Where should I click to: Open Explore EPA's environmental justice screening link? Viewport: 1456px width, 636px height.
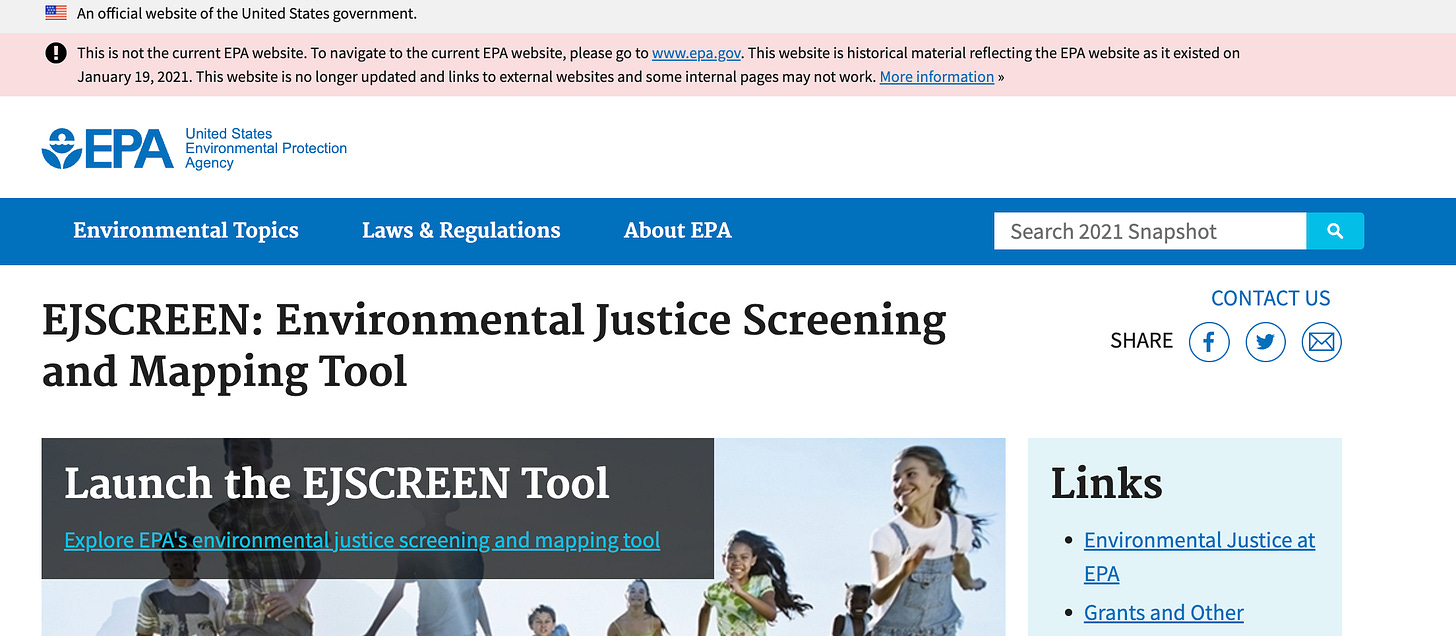(x=362, y=540)
